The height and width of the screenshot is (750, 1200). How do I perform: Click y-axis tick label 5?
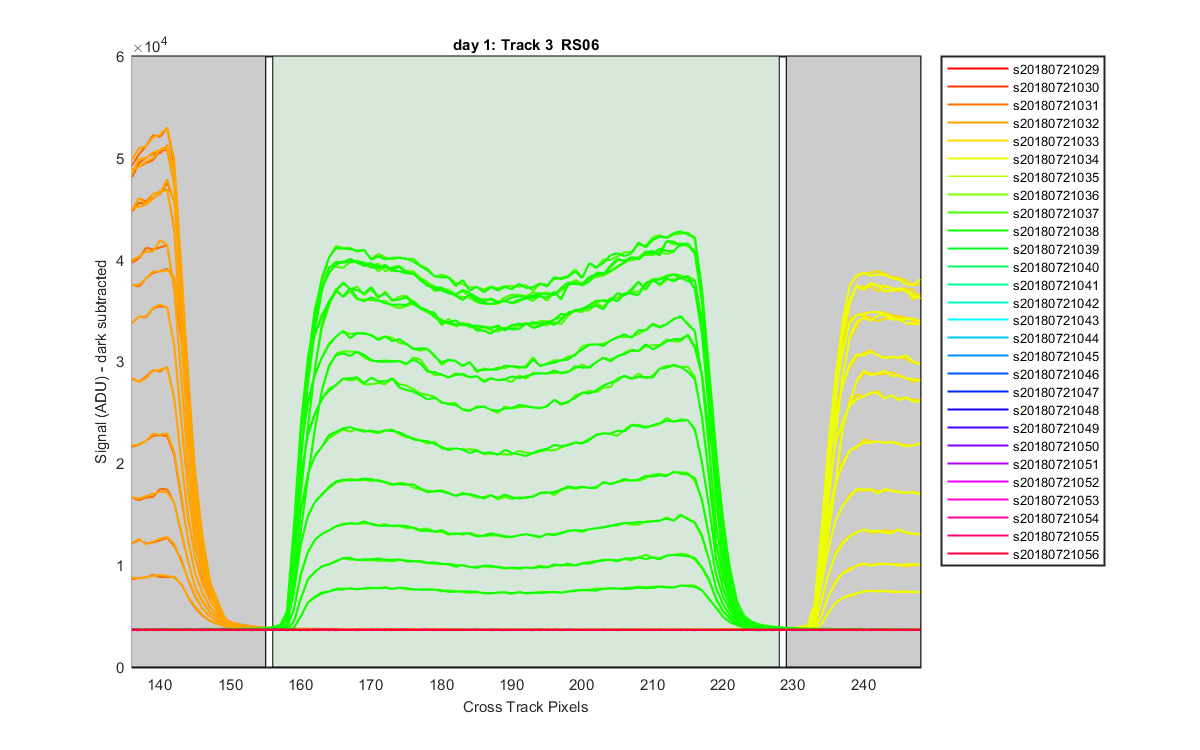[121, 159]
